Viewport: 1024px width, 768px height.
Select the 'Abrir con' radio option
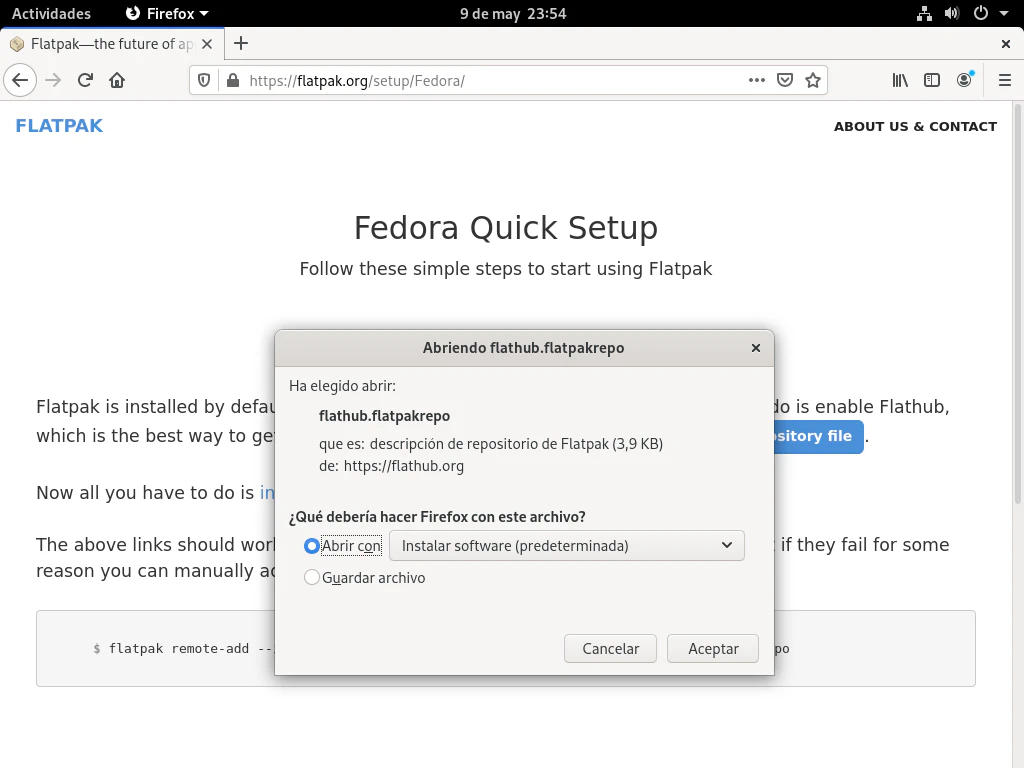pos(312,546)
